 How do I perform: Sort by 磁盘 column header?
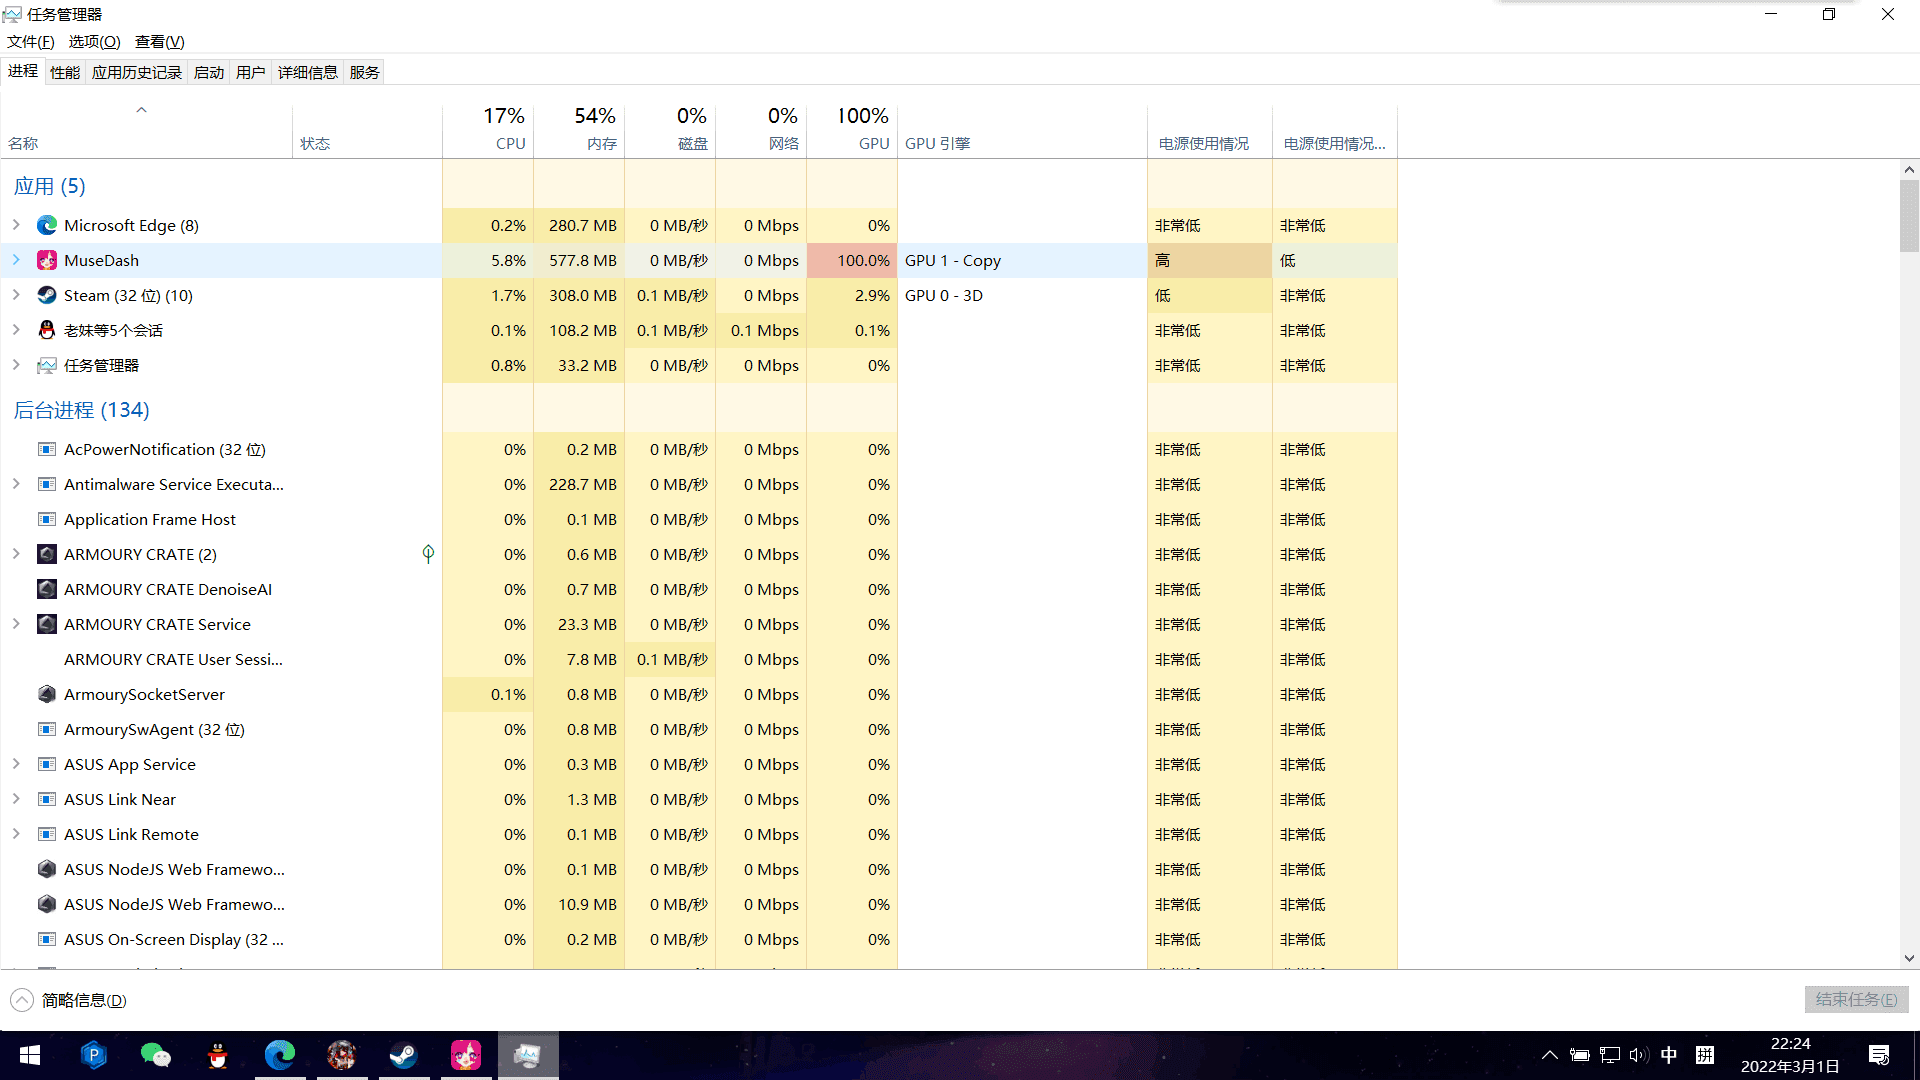point(670,130)
